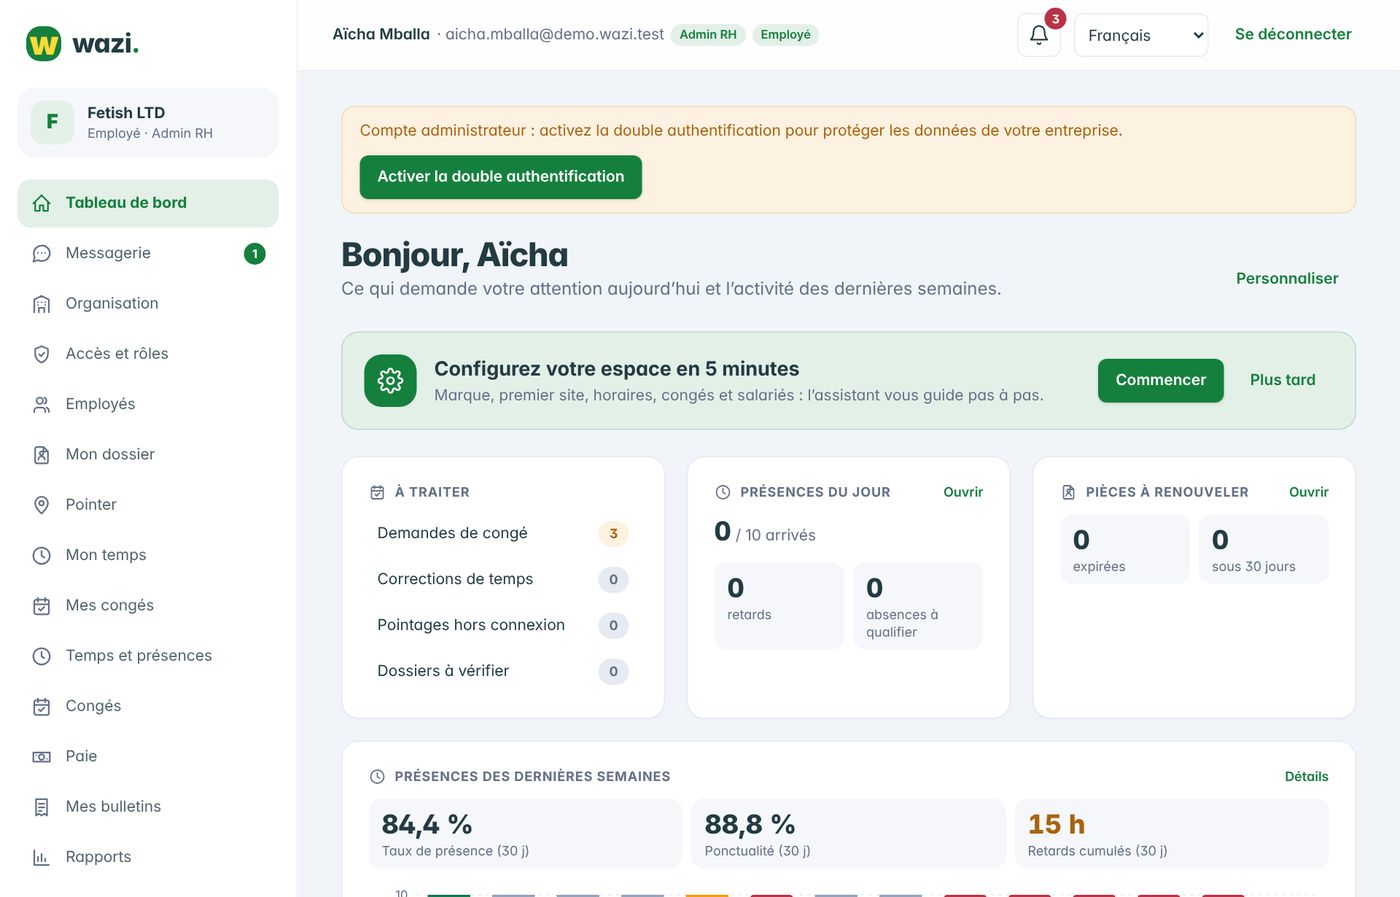Click Détails for recent attendance
This screenshot has height=897, width=1400.
pyautogui.click(x=1306, y=776)
